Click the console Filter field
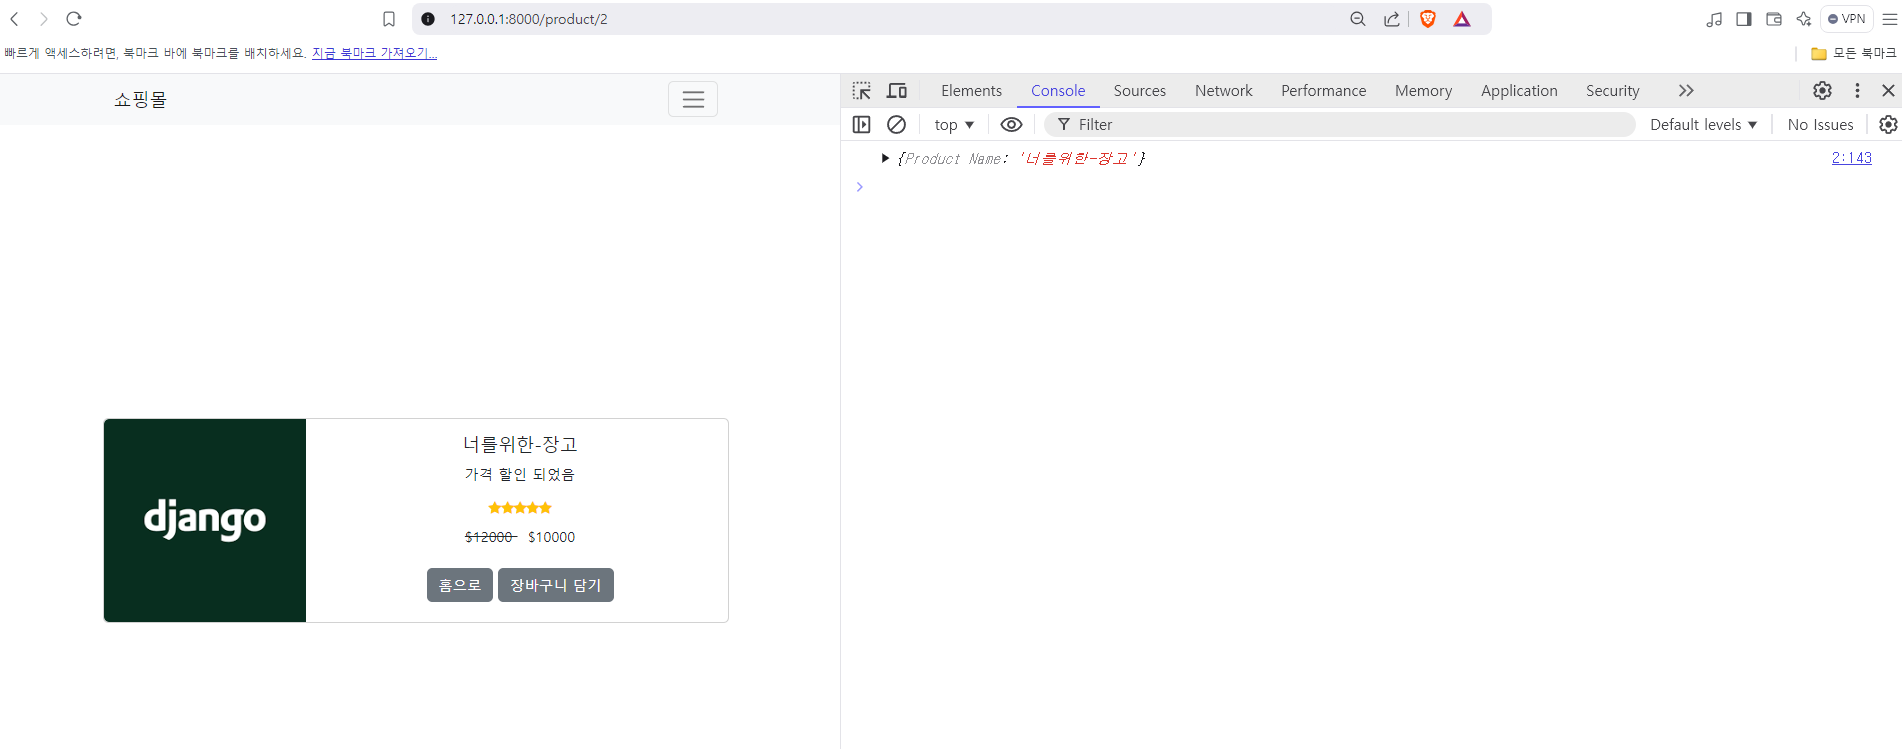Screen dimensions: 1902x749 point(1340,125)
